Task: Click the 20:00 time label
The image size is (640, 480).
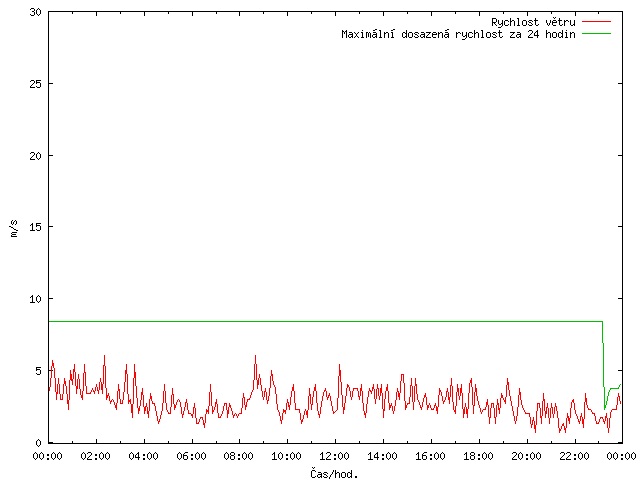Action: 526,456
